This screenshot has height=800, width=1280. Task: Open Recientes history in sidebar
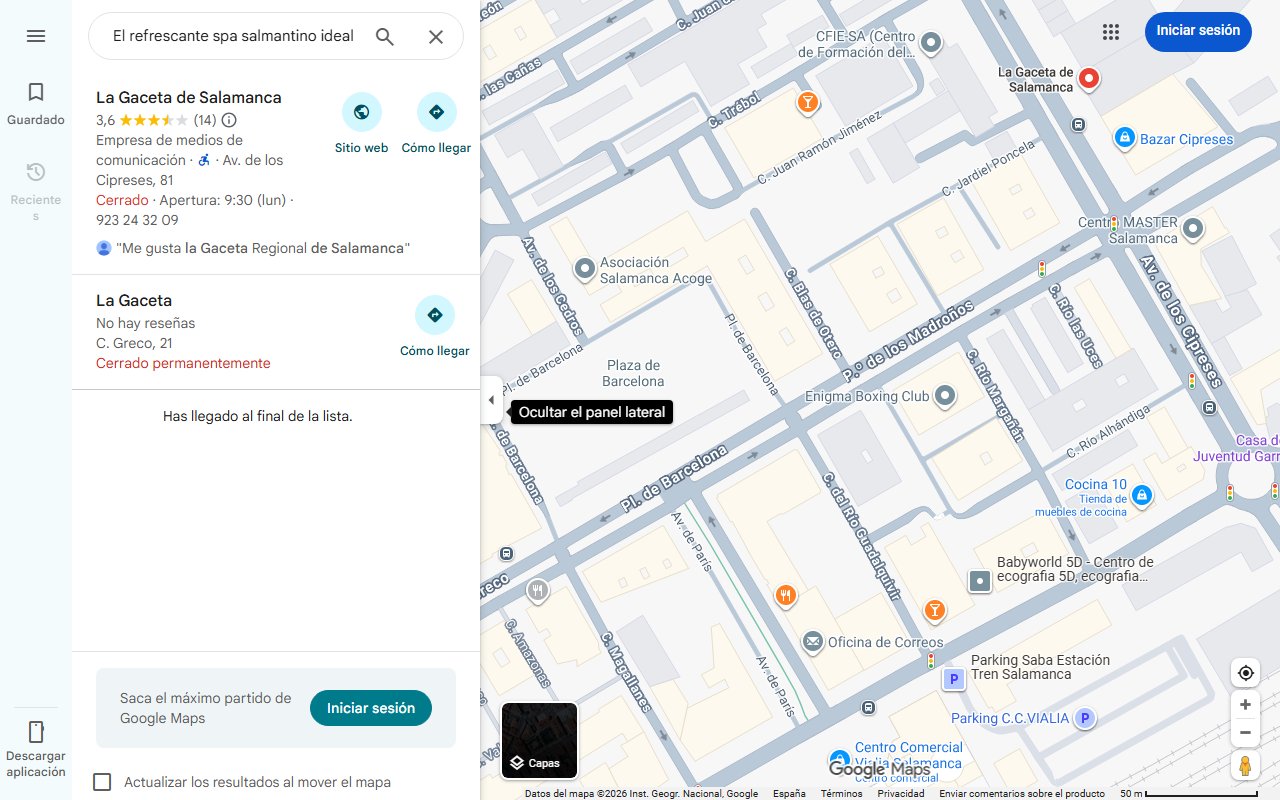(x=36, y=190)
